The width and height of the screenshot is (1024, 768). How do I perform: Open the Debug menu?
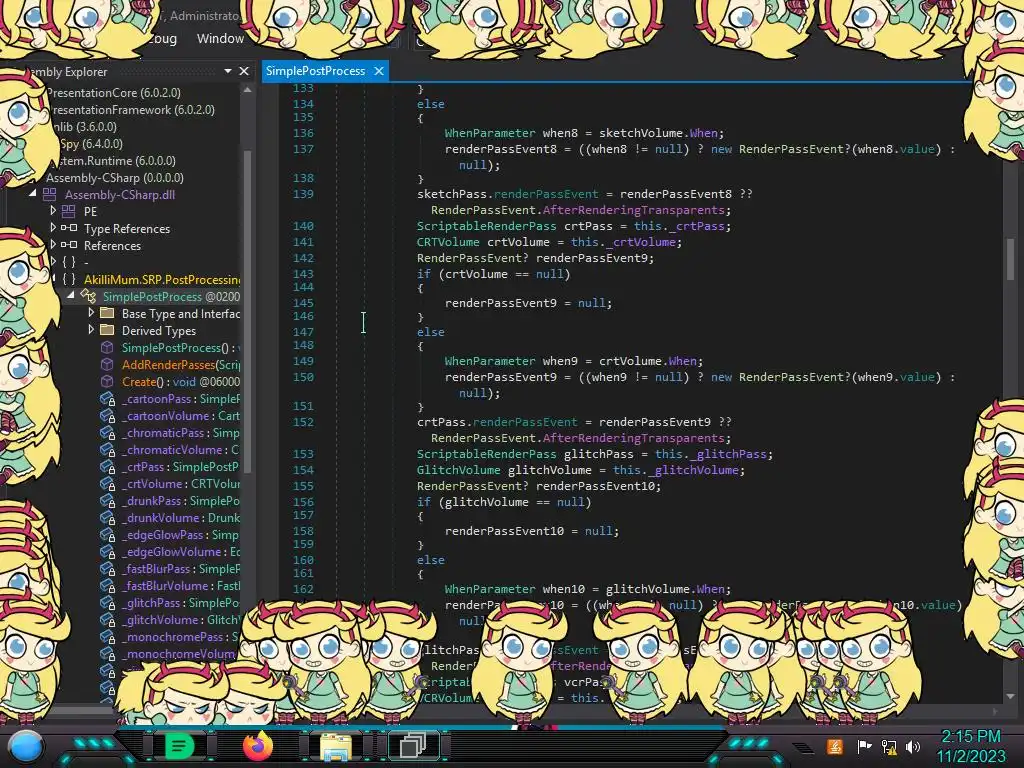tap(162, 39)
